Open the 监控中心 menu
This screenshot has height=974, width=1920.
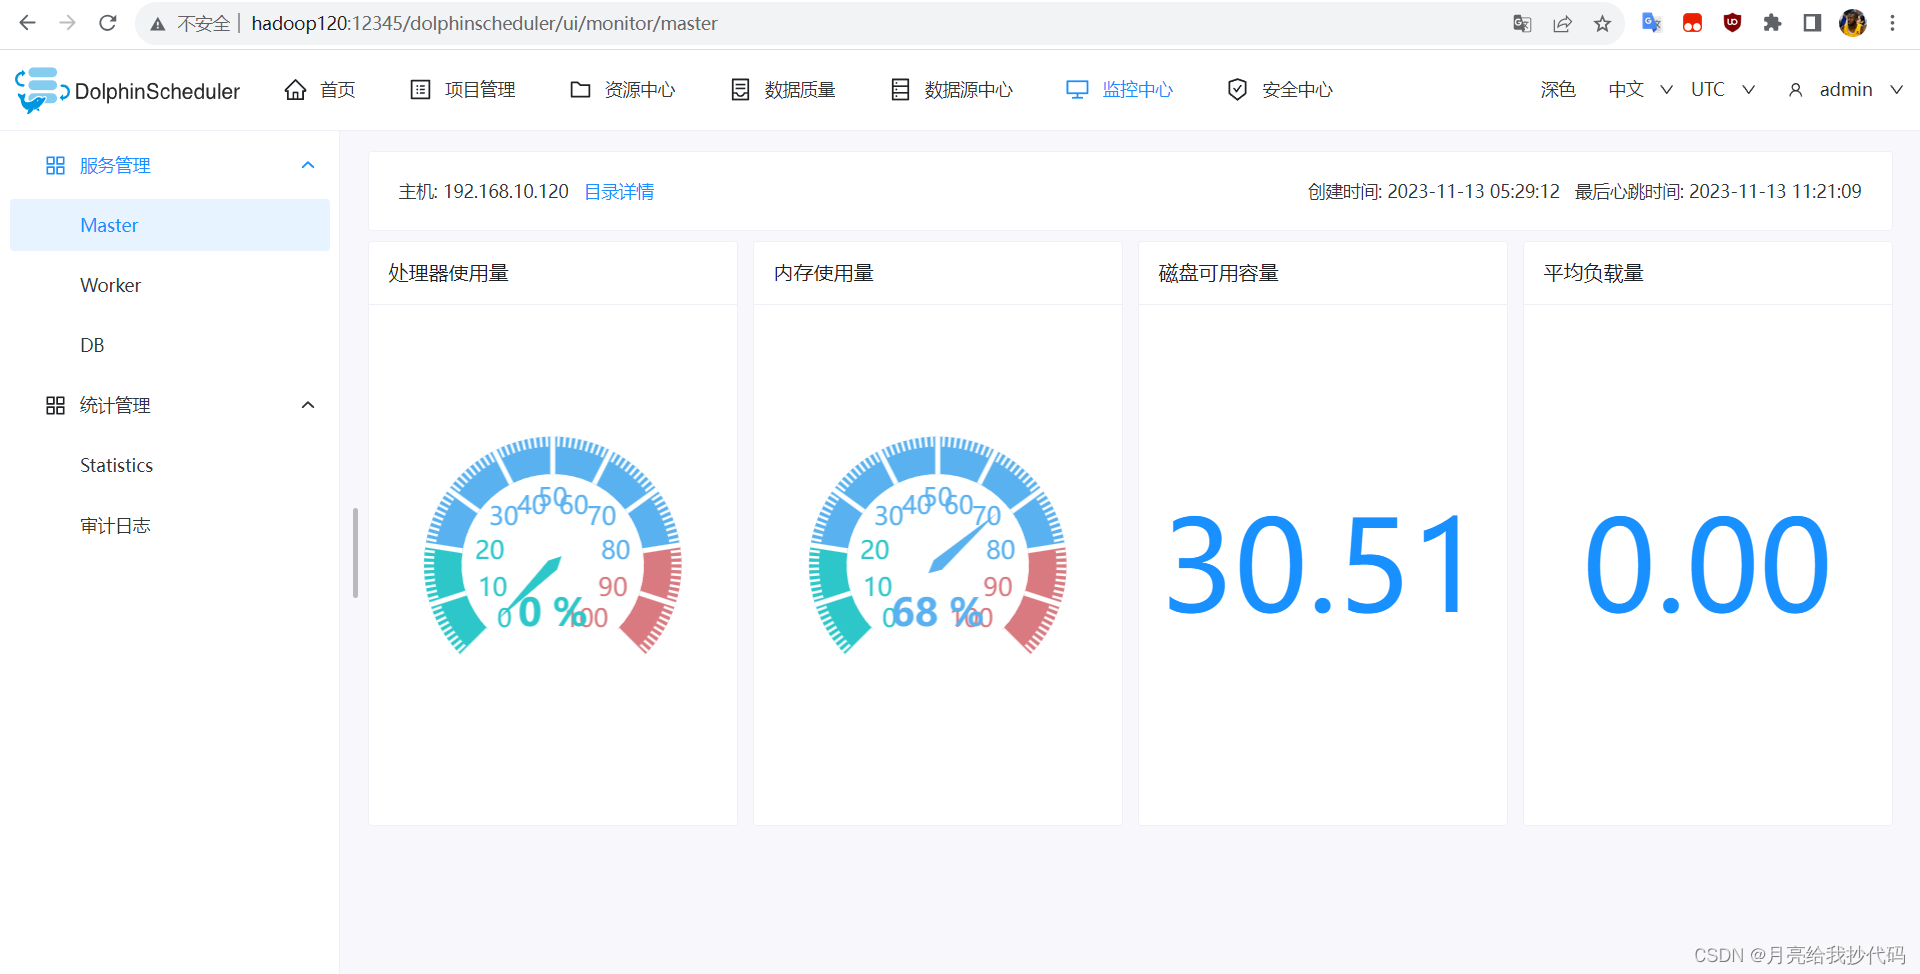pyautogui.click(x=1120, y=90)
